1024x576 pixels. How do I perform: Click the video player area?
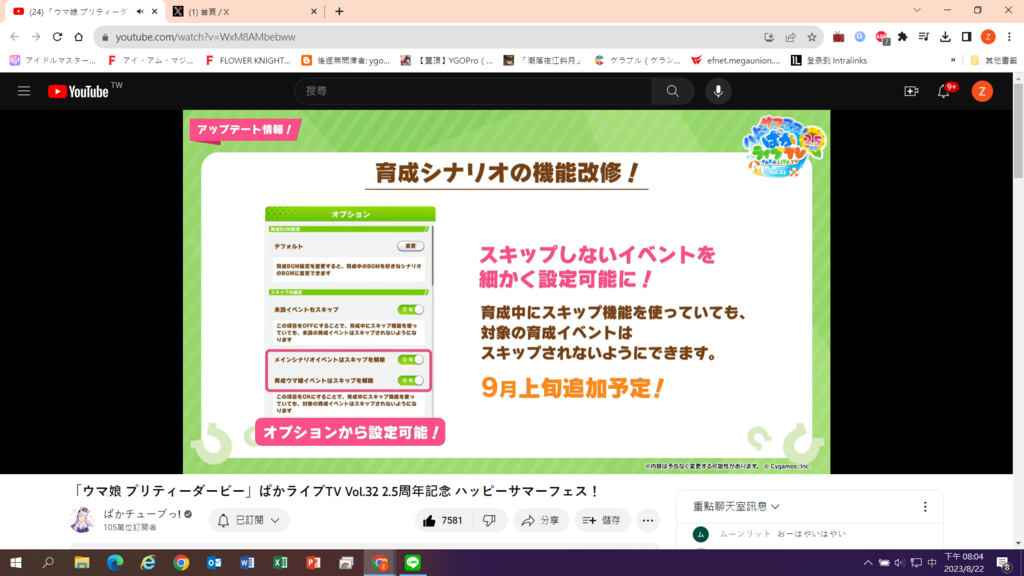click(x=506, y=292)
